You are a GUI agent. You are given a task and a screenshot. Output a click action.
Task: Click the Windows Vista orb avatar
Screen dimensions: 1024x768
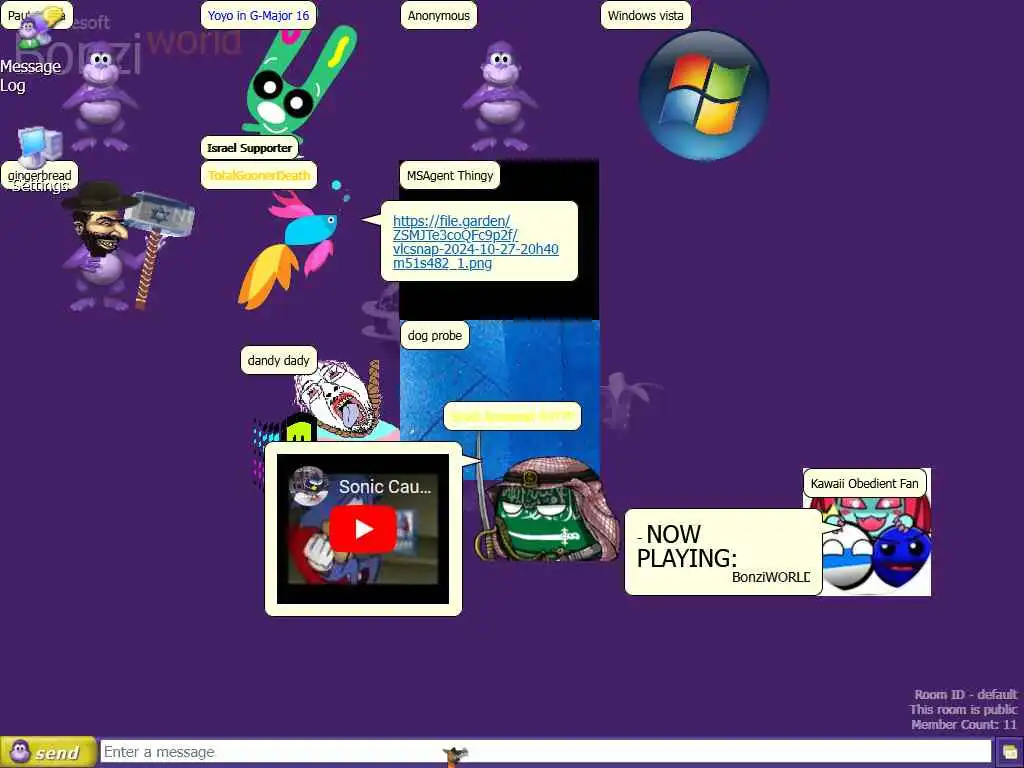[x=703, y=96]
